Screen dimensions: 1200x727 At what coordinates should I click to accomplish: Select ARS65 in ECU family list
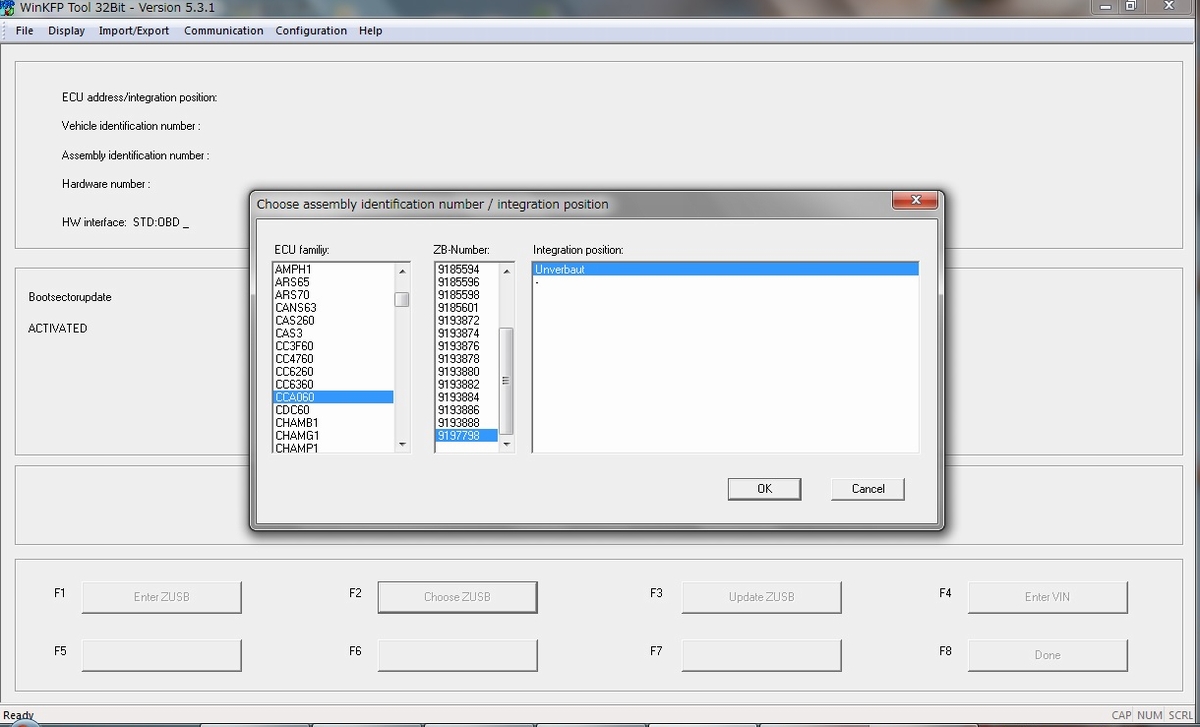click(x=333, y=282)
